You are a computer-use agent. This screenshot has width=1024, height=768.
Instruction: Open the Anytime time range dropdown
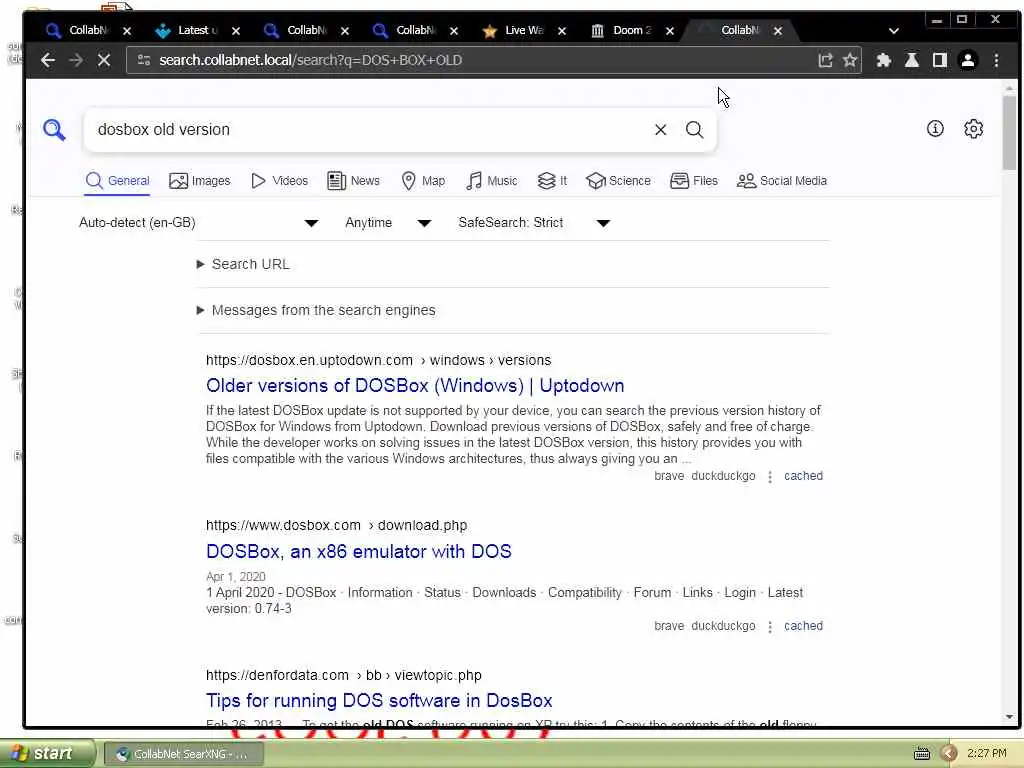388,223
